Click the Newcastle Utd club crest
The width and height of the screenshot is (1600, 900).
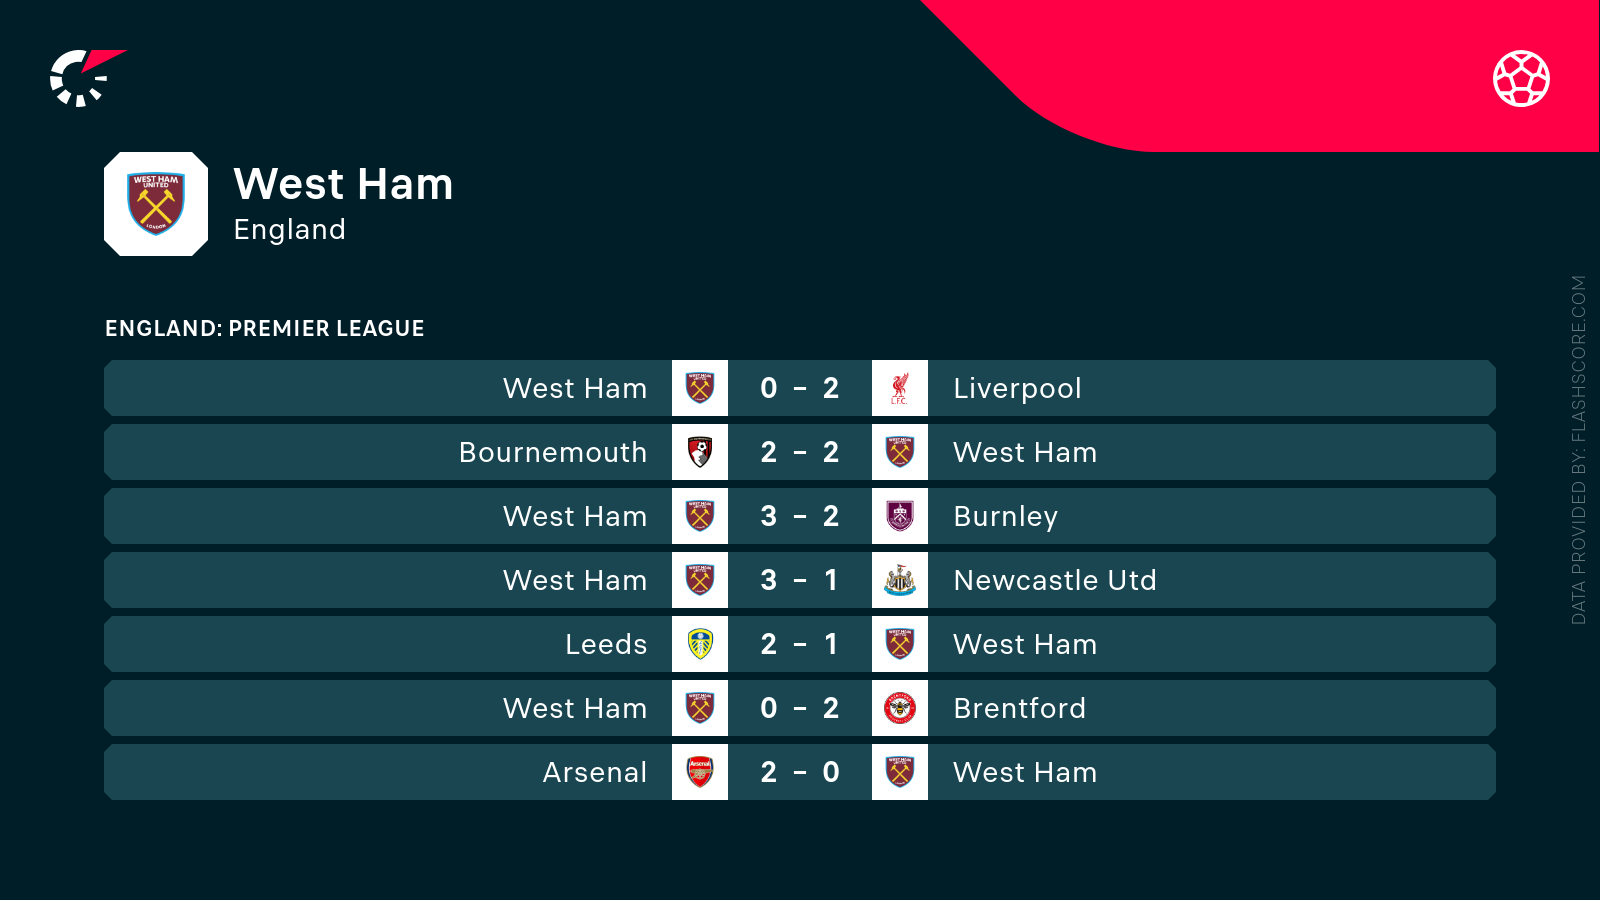pos(900,580)
